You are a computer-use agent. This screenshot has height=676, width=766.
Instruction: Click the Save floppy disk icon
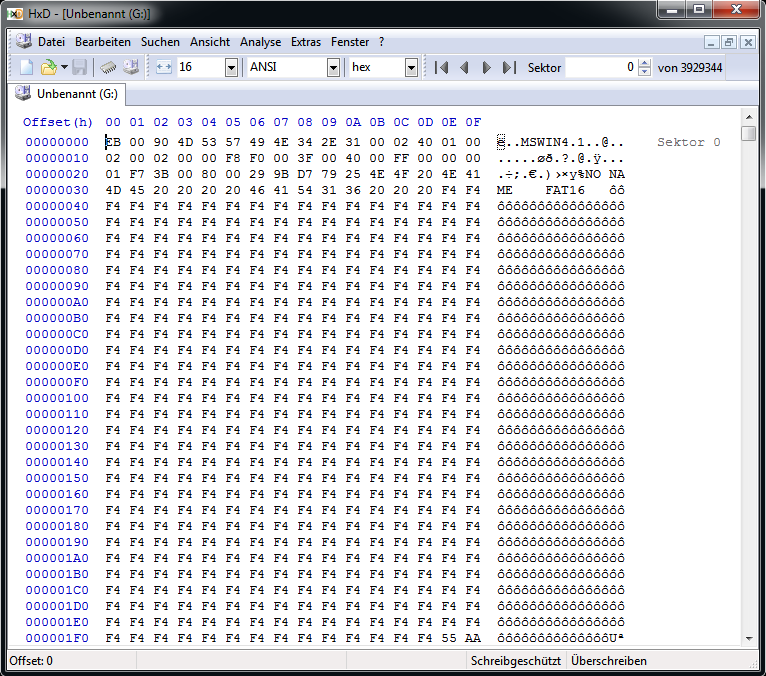(x=80, y=67)
